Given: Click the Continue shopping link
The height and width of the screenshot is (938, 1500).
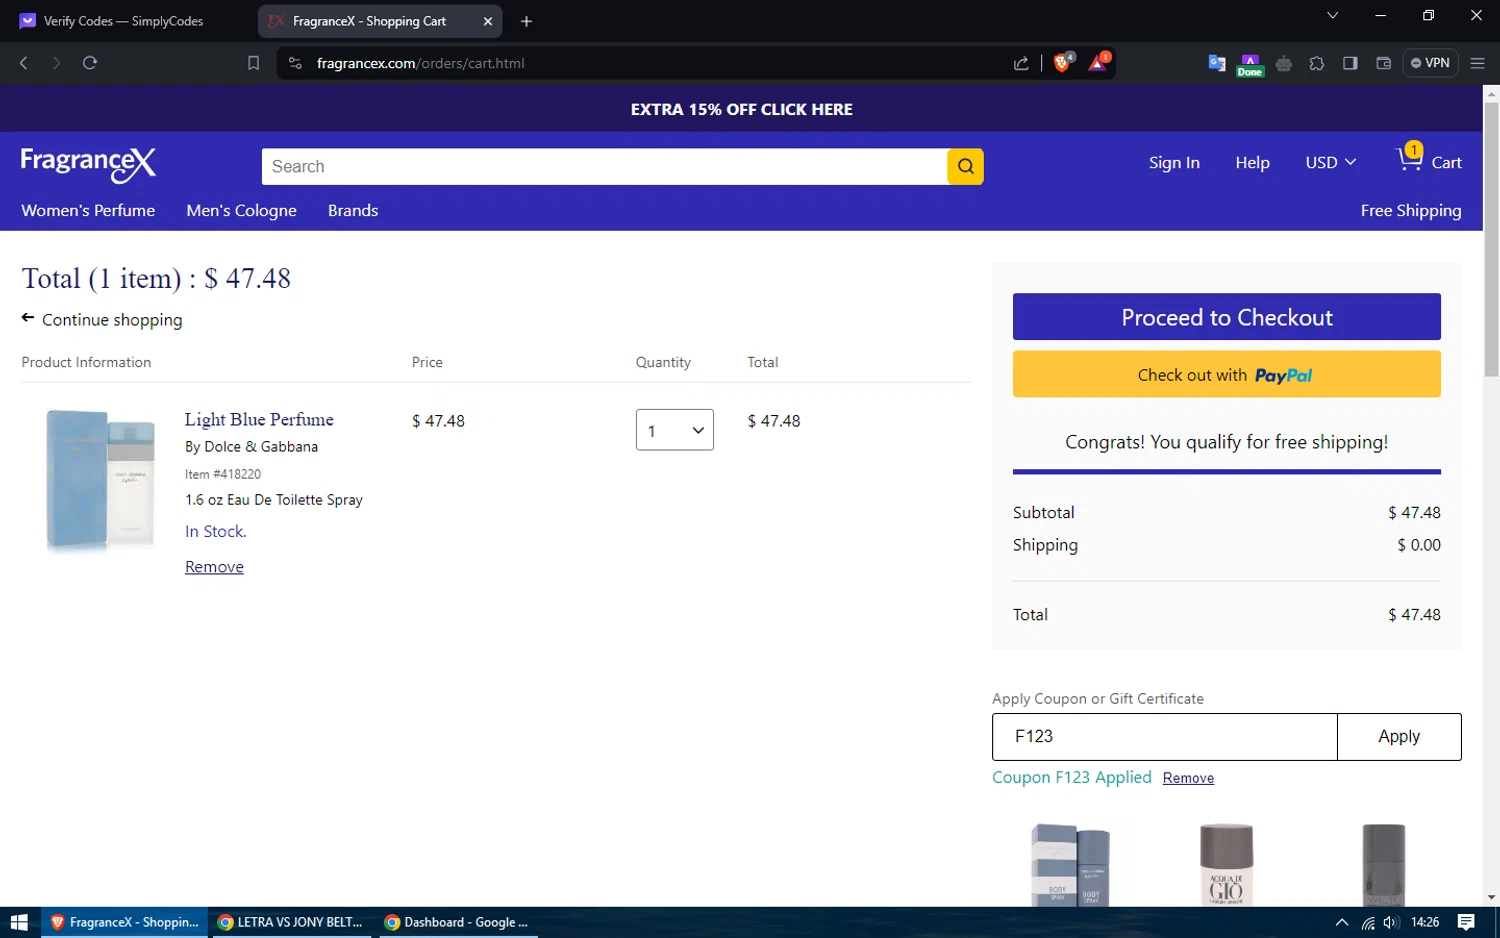Looking at the screenshot, I should coord(112,320).
